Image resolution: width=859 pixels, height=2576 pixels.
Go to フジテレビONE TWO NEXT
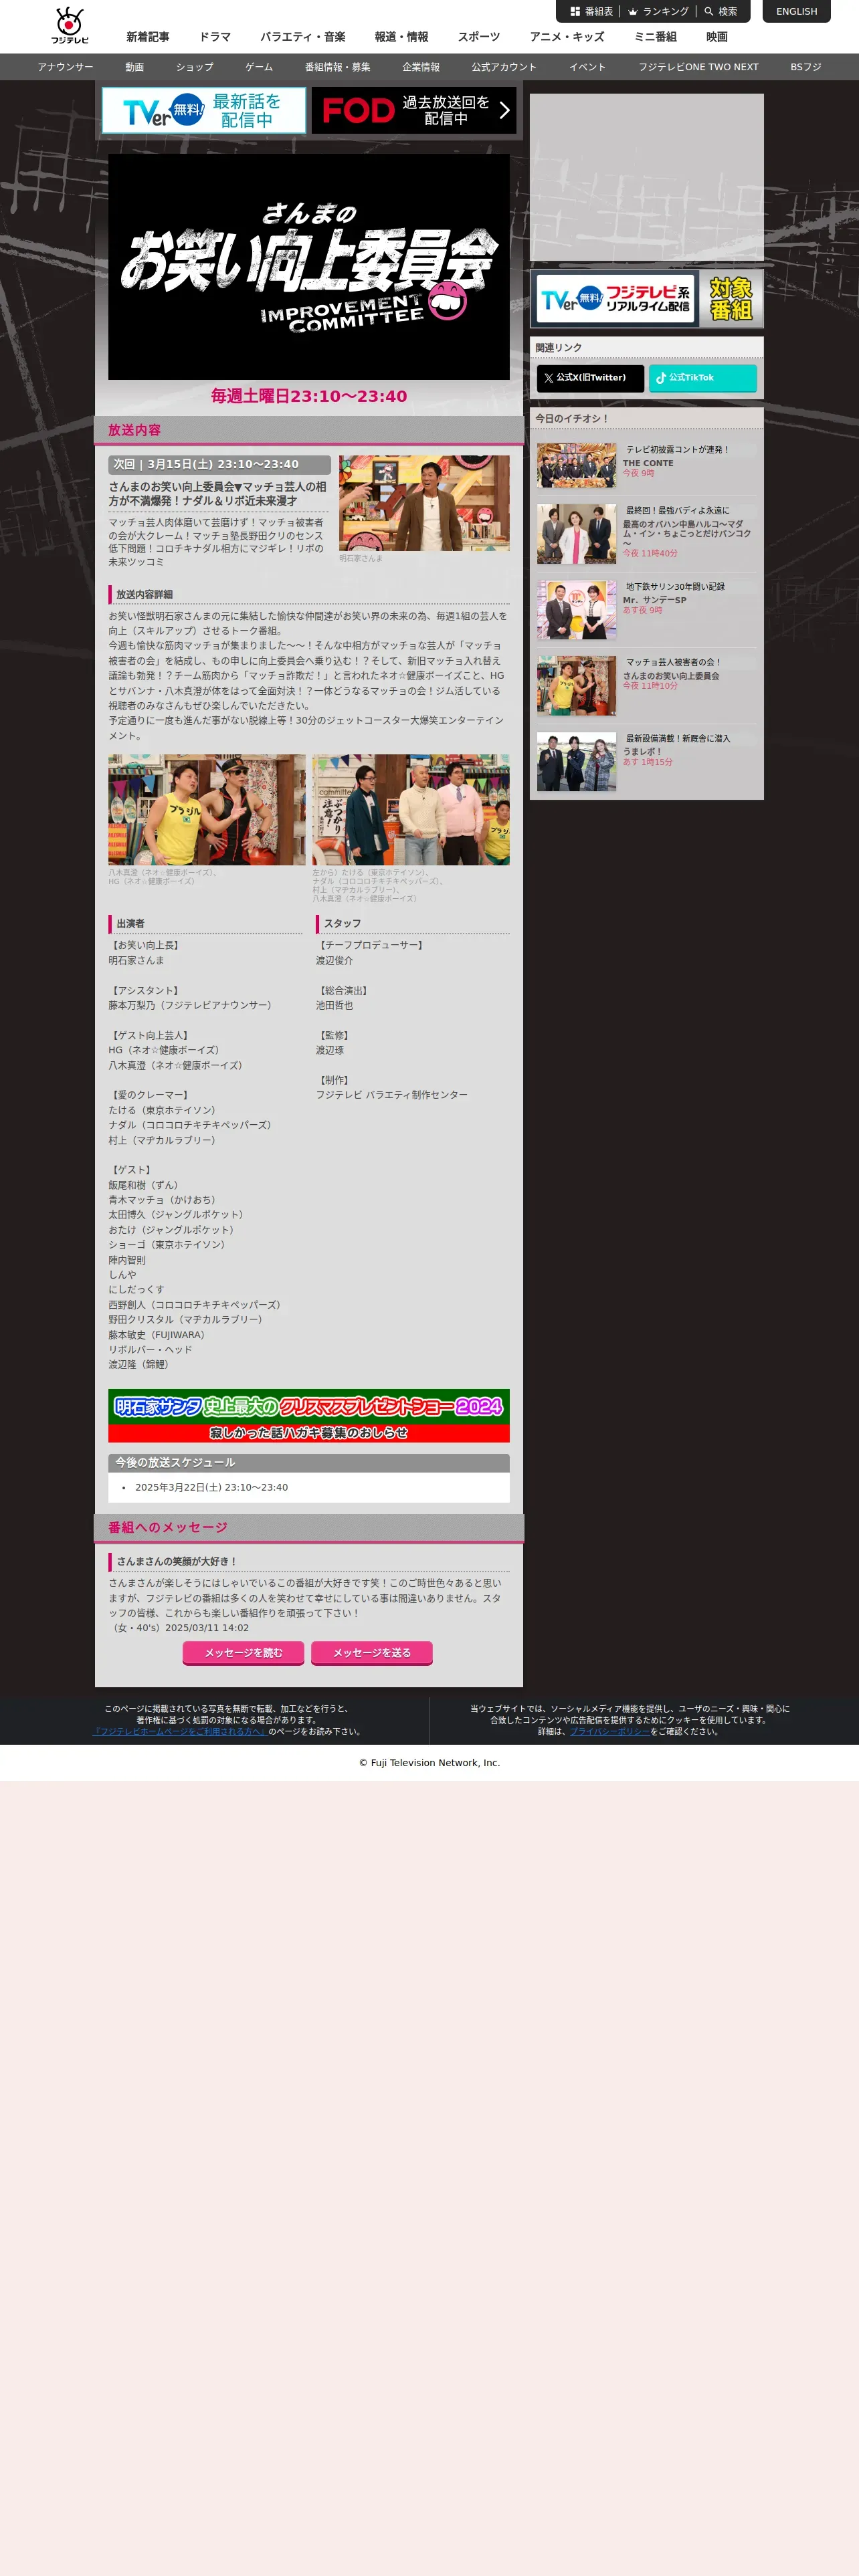tap(698, 67)
